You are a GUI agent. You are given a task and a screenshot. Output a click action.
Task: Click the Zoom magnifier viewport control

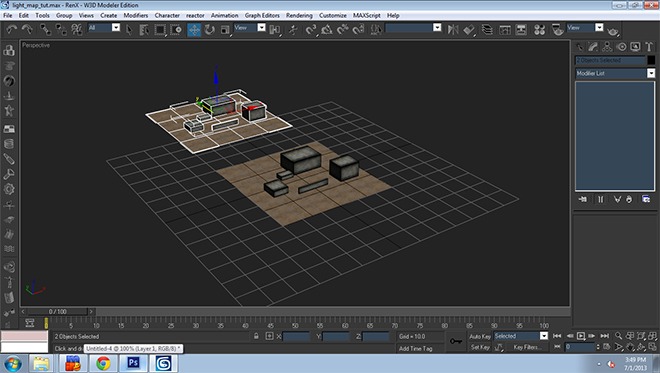tap(618, 336)
